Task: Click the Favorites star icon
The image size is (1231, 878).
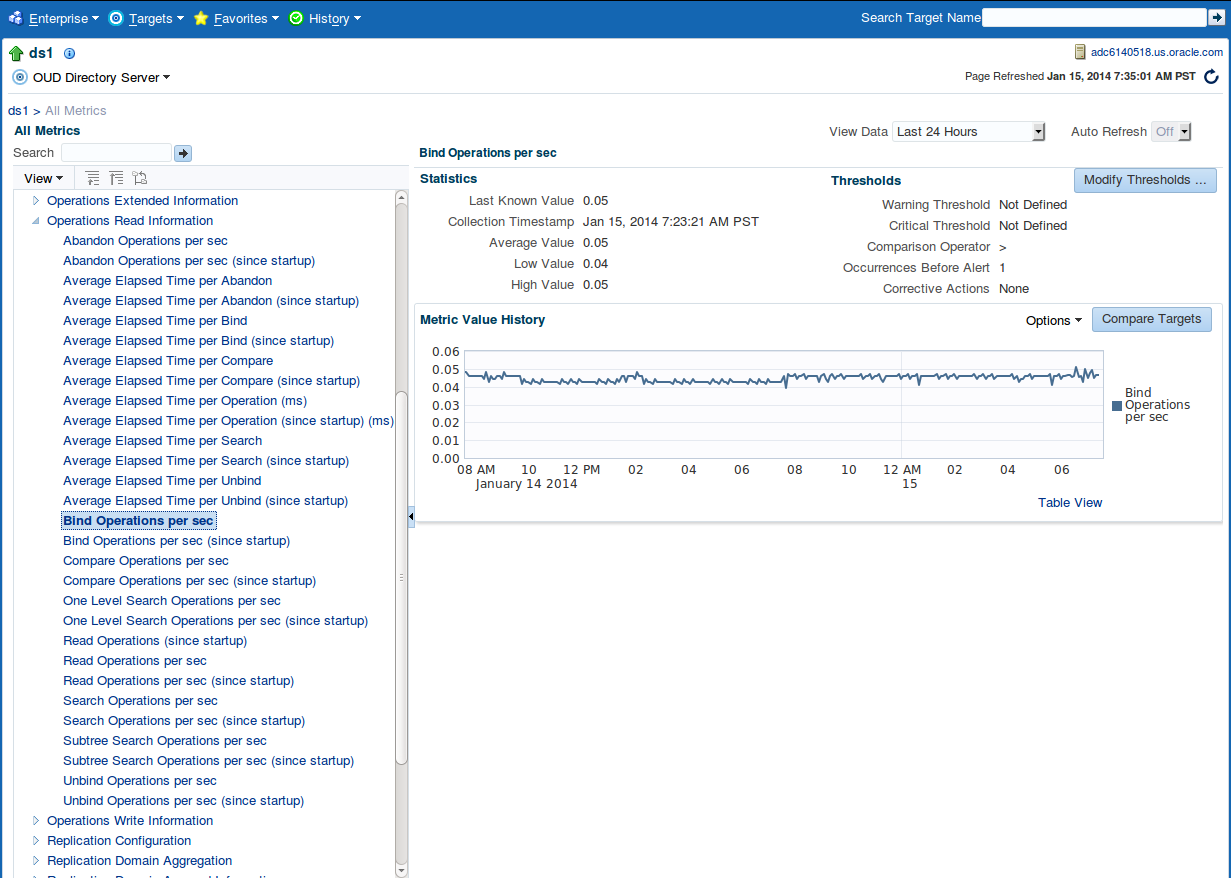Action: 199,18
